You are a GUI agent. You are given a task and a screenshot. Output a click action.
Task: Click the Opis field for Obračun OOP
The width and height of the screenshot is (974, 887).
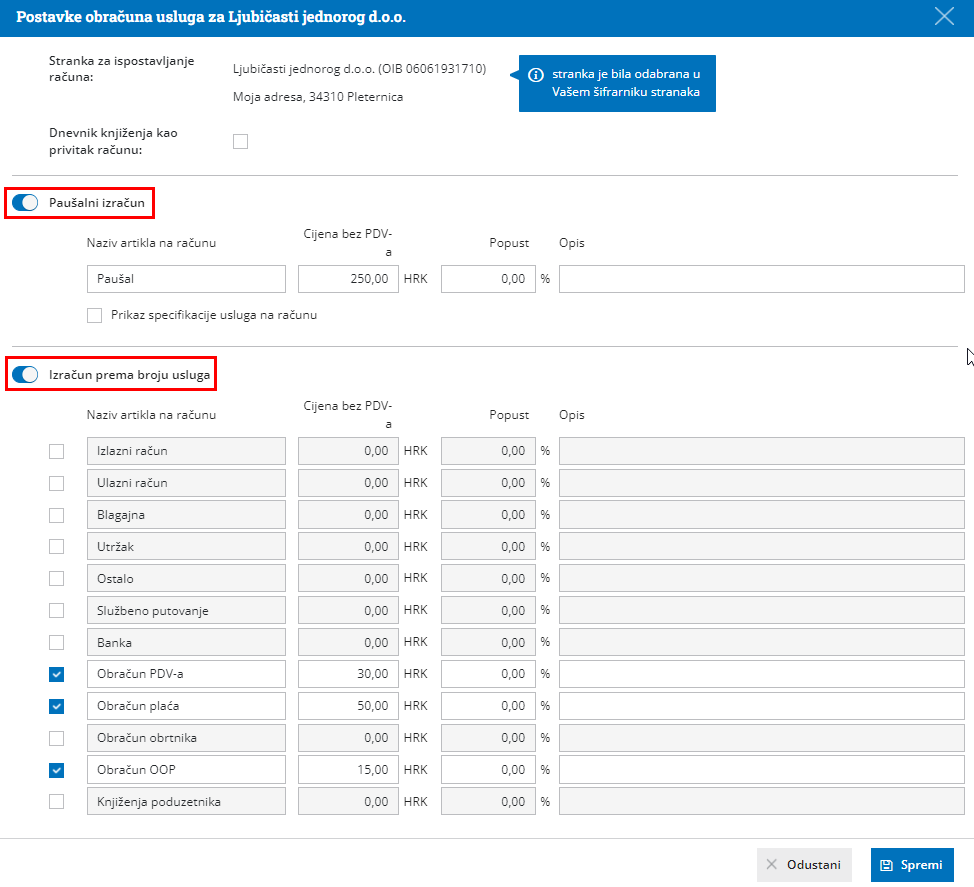click(x=761, y=770)
